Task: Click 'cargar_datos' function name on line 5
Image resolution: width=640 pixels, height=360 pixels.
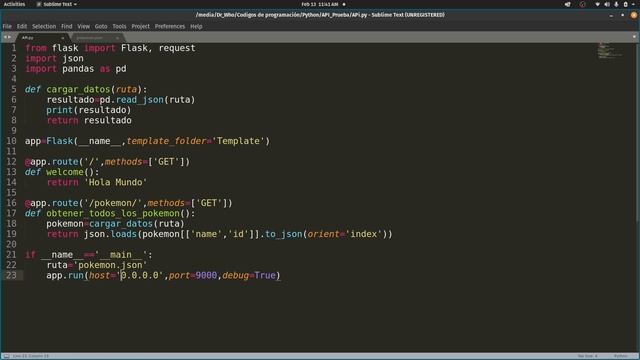Action: tap(78, 89)
